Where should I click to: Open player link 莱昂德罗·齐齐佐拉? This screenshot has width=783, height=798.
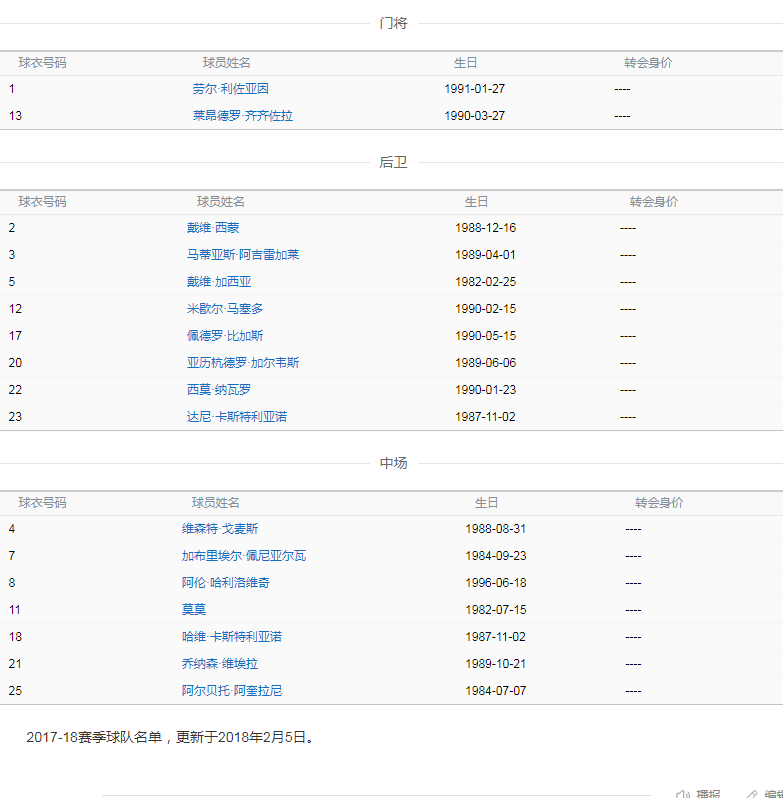pos(242,116)
